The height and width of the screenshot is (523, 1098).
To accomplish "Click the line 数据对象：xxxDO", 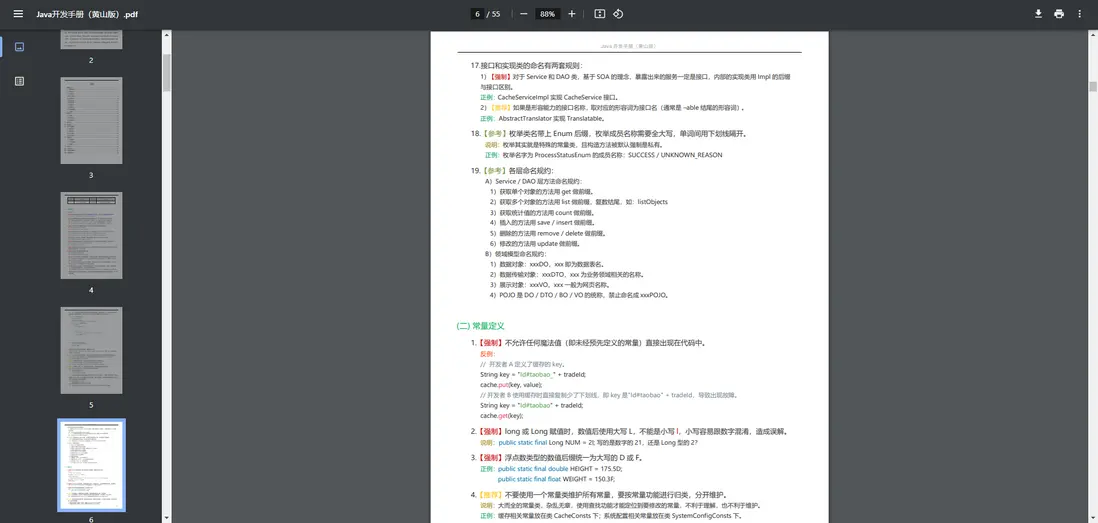I will pyautogui.click(x=546, y=264).
